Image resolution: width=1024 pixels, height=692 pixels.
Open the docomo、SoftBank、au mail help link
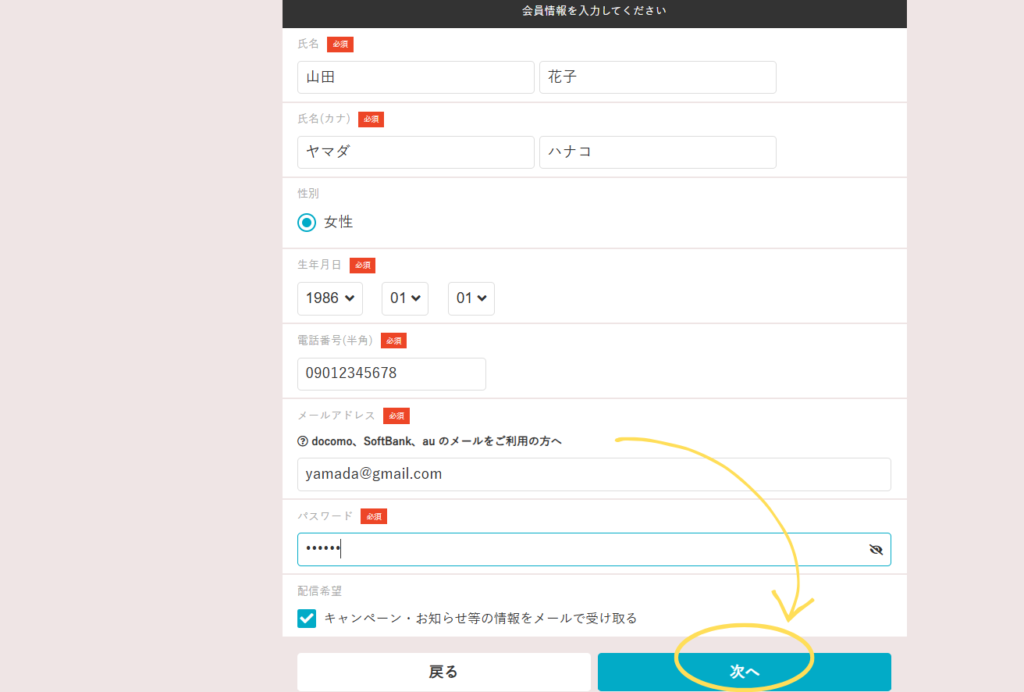click(436, 441)
